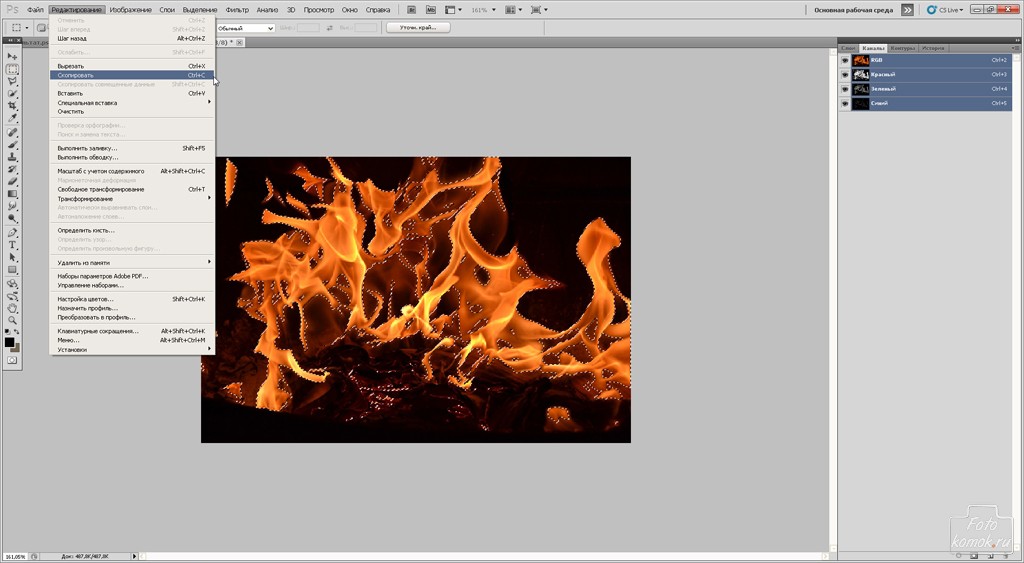
Task: Close the active document tab
Action: point(240,42)
